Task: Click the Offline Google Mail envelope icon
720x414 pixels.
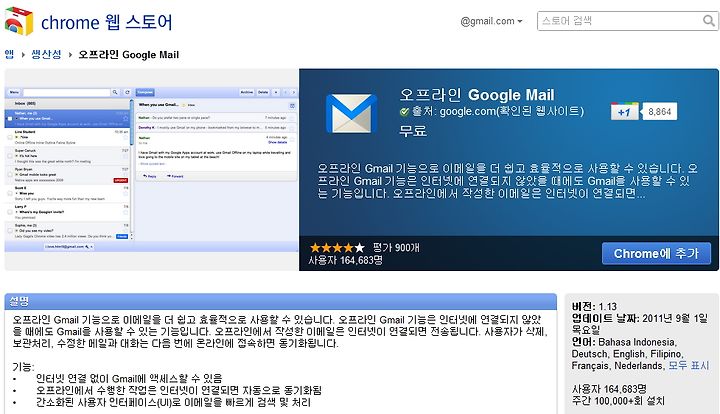Action: (x=351, y=113)
